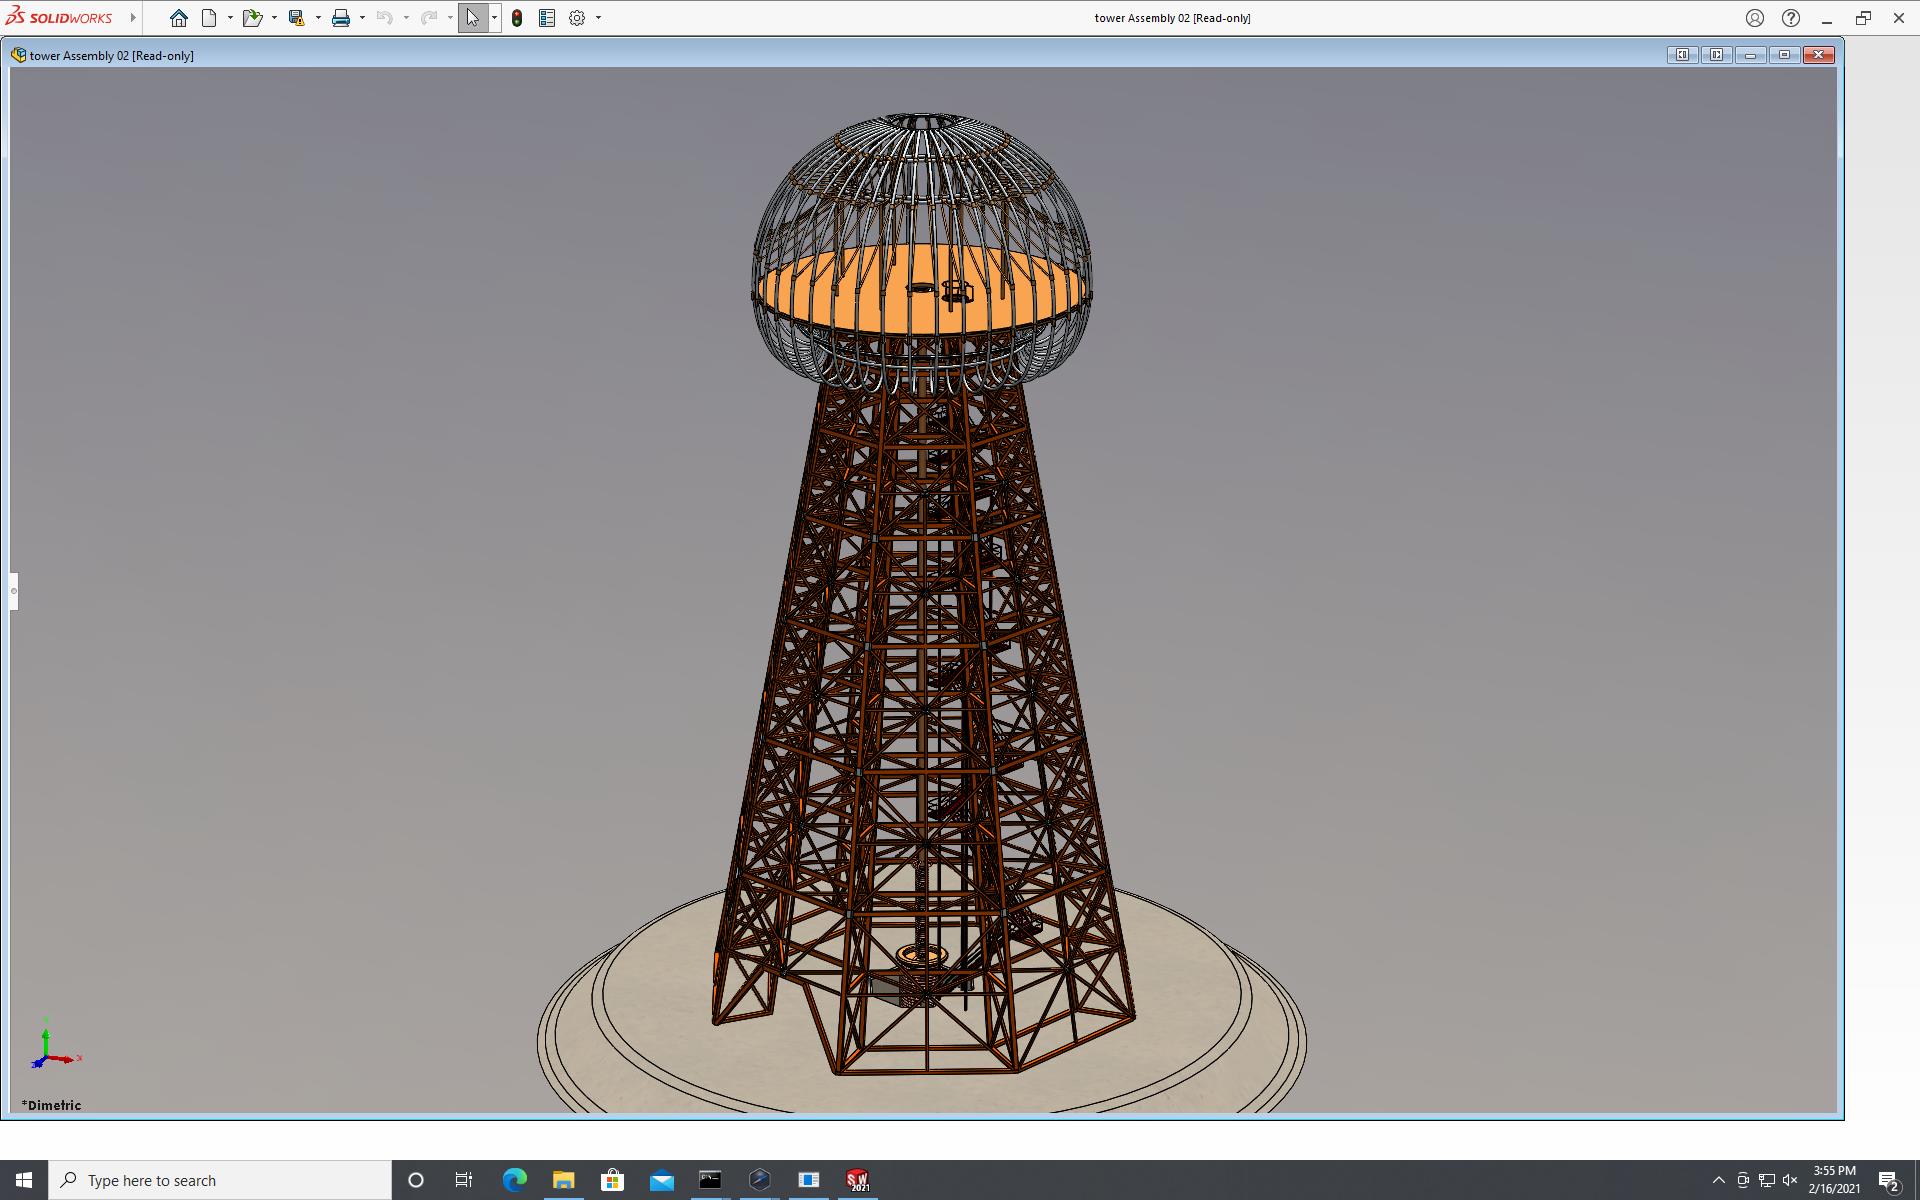Click the Rebuild traffic light icon
Viewport: 1920px width, 1200px height.
(x=517, y=18)
